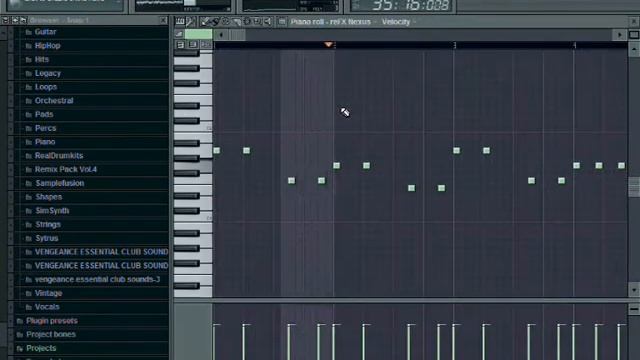Select the paint brush tool
The height and width of the screenshot is (360, 640).
pyautogui.click(x=215, y=22)
